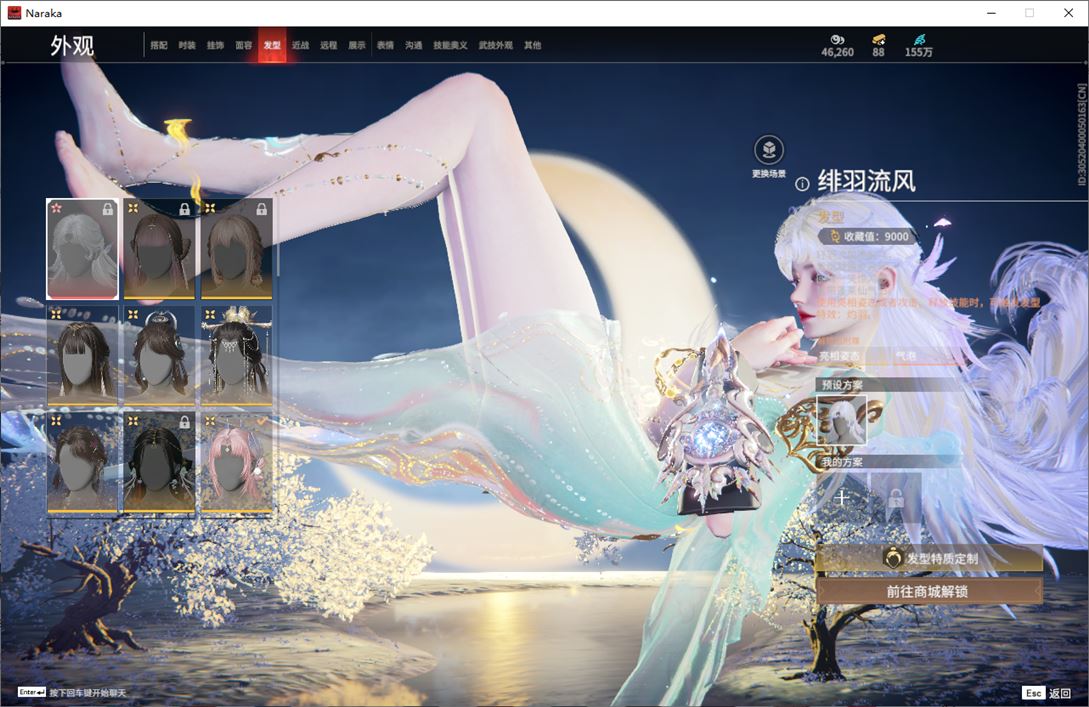Switch to the 时装 tab
Image resolution: width=1089 pixels, height=707 pixels.
point(187,45)
